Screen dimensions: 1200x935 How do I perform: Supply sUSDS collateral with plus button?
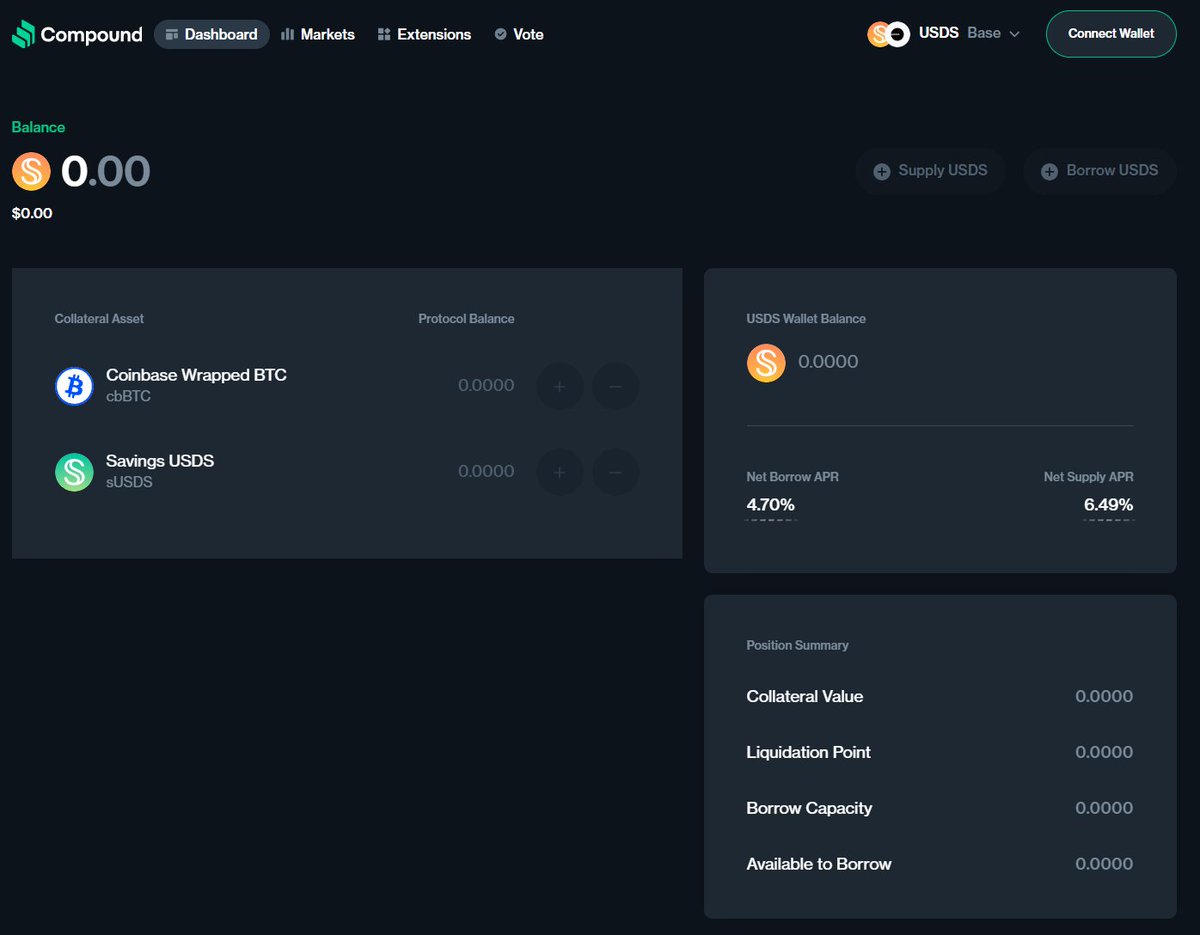pos(560,472)
